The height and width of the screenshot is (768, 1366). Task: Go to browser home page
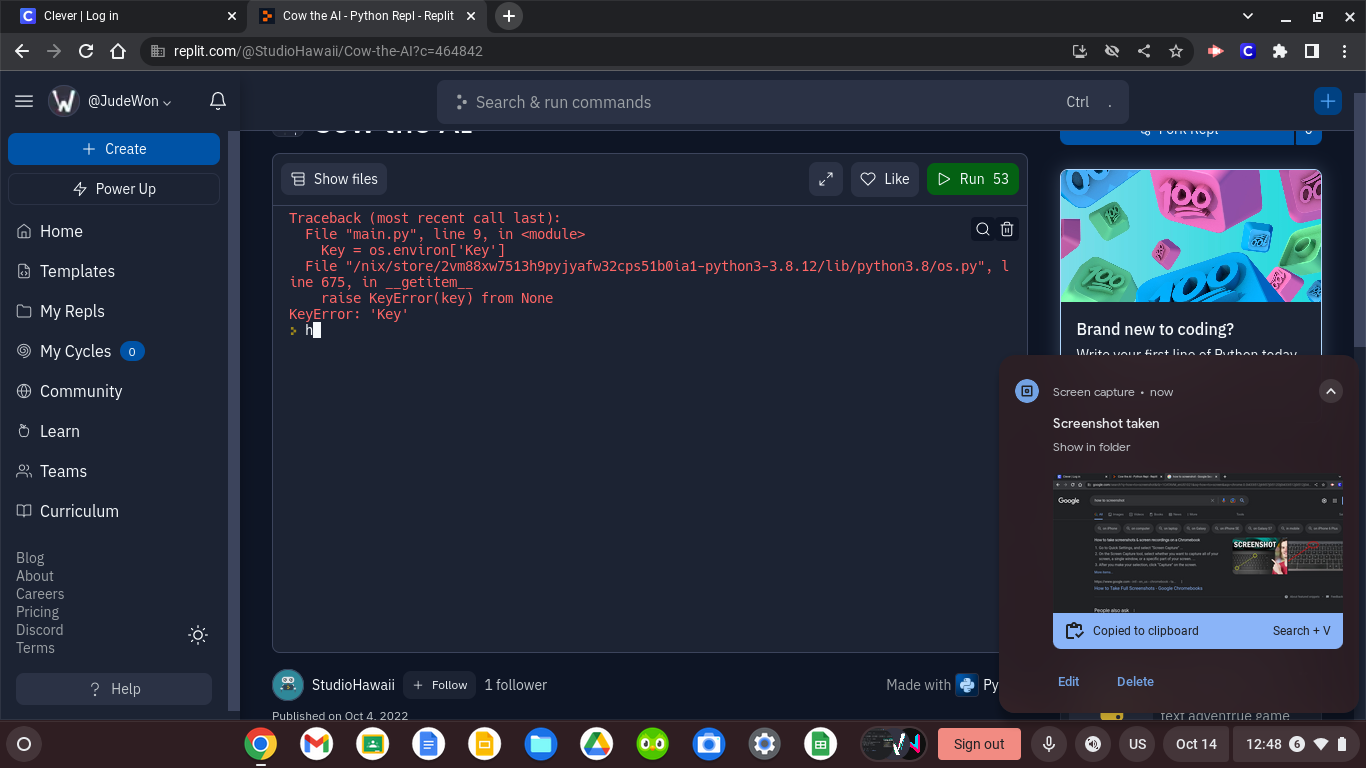118,51
